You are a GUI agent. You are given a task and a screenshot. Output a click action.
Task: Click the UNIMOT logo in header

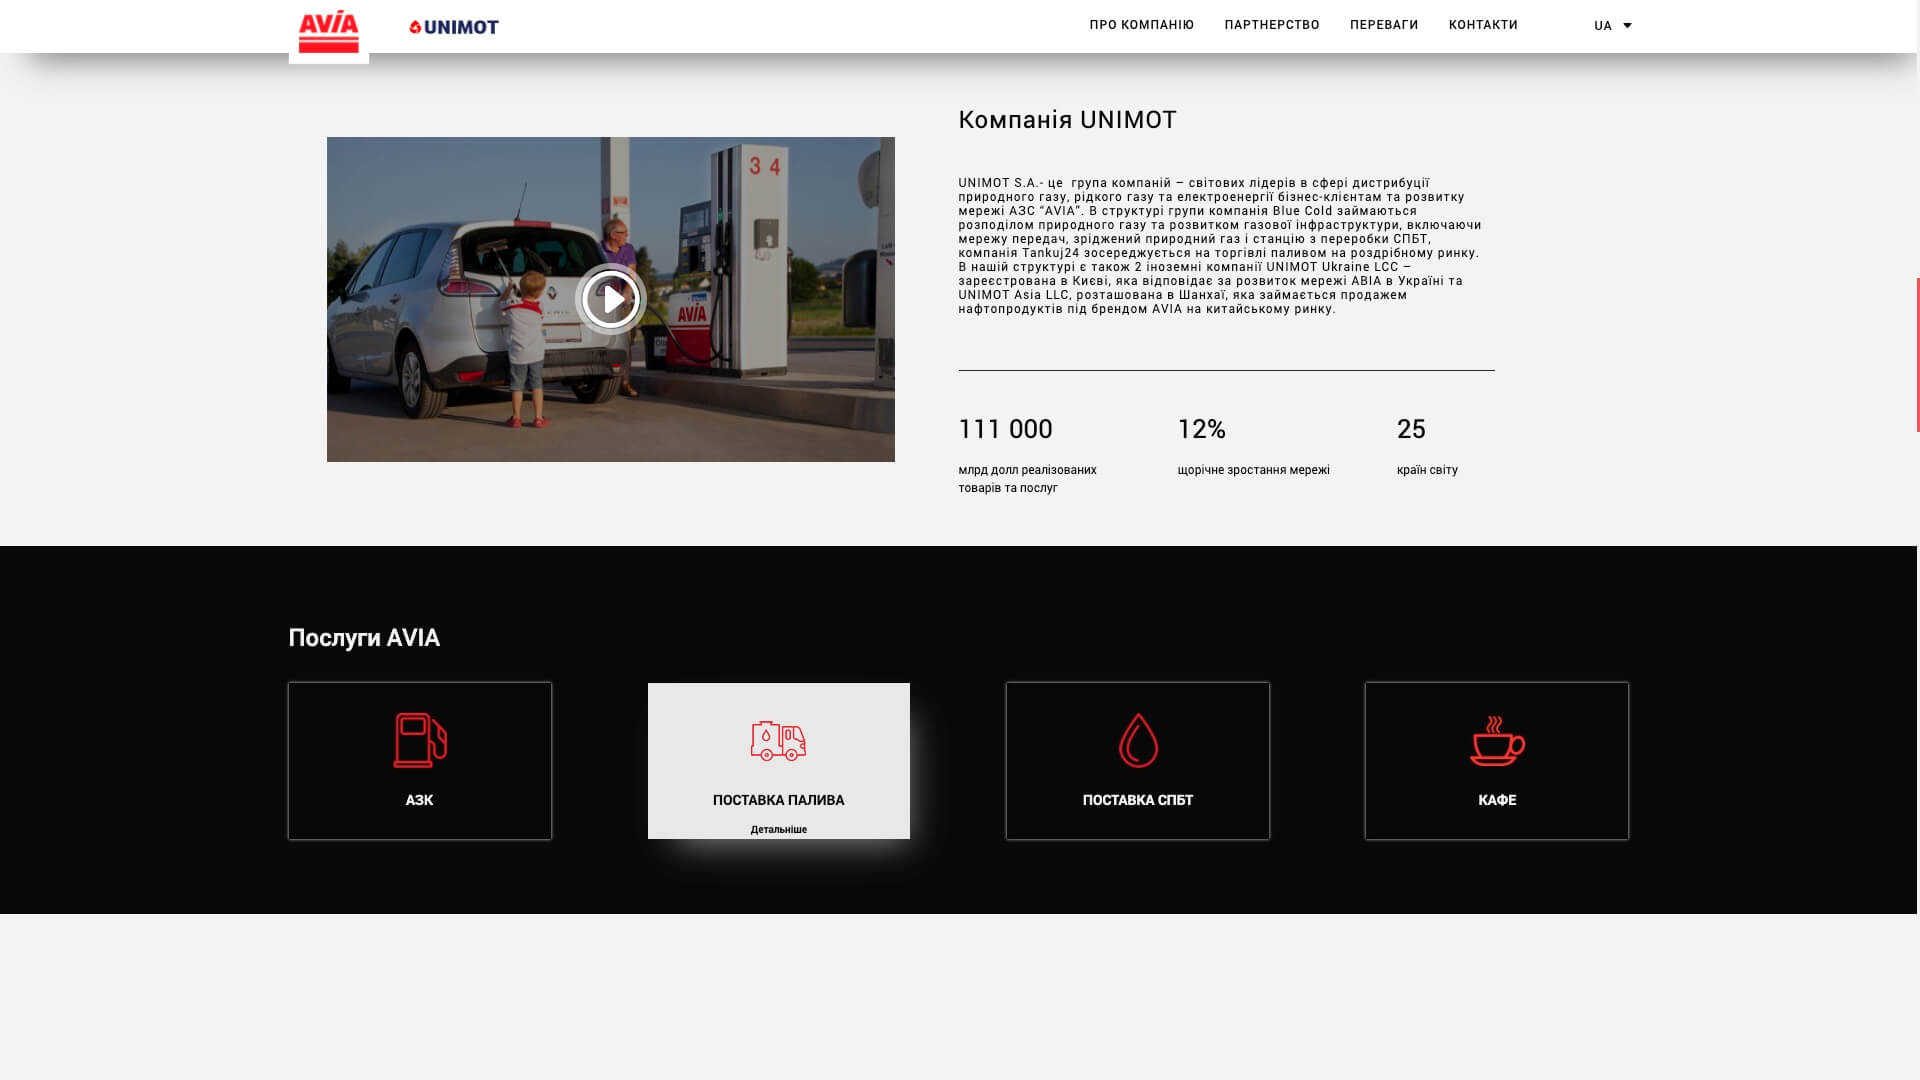coord(454,27)
